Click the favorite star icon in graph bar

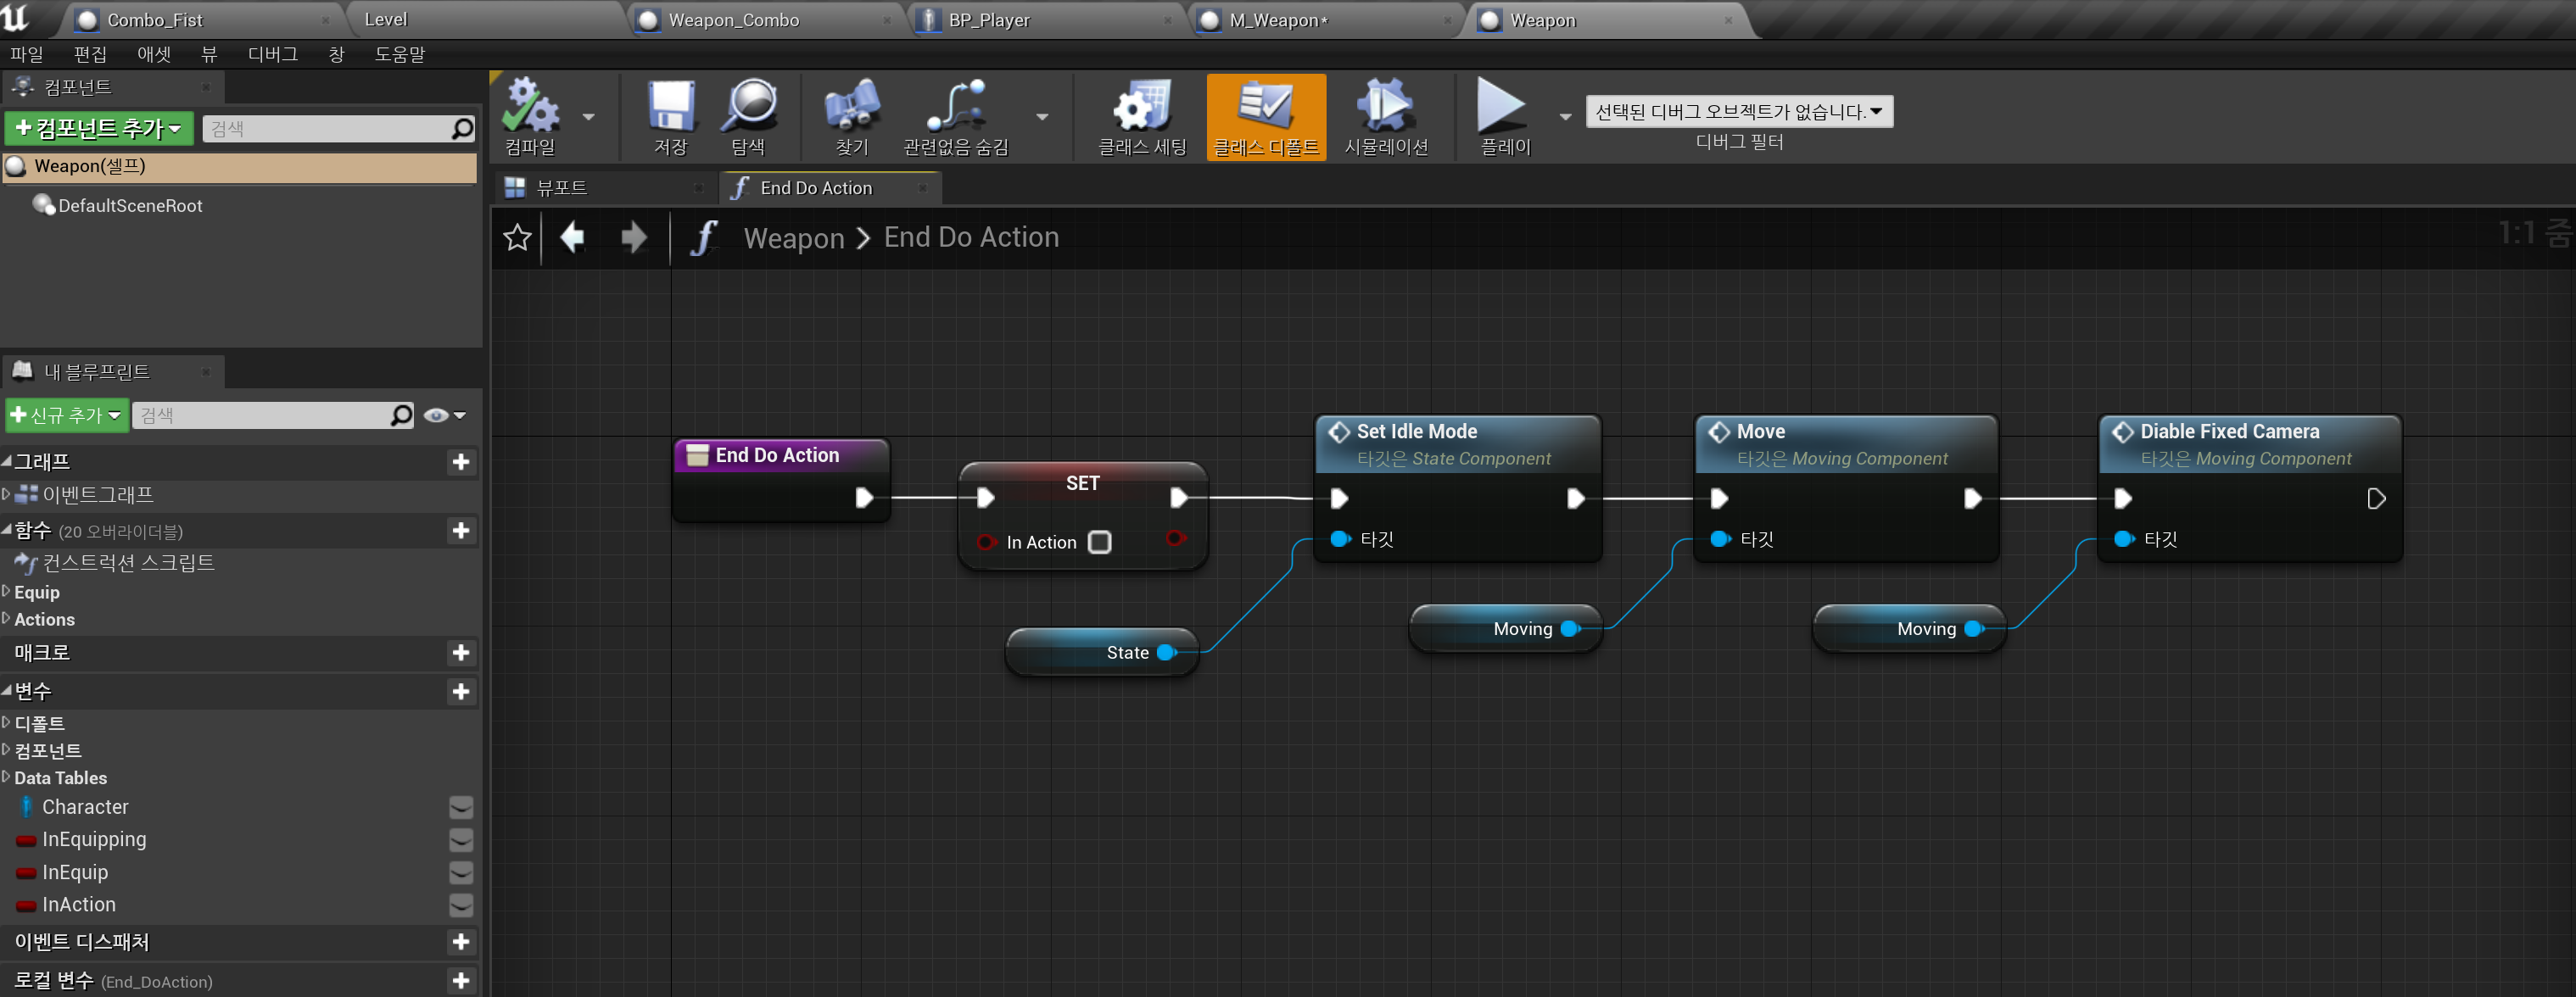(x=517, y=238)
